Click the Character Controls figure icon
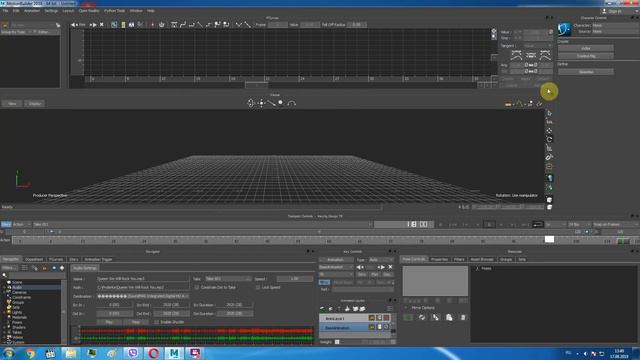 pyautogui.click(x=564, y=29)
